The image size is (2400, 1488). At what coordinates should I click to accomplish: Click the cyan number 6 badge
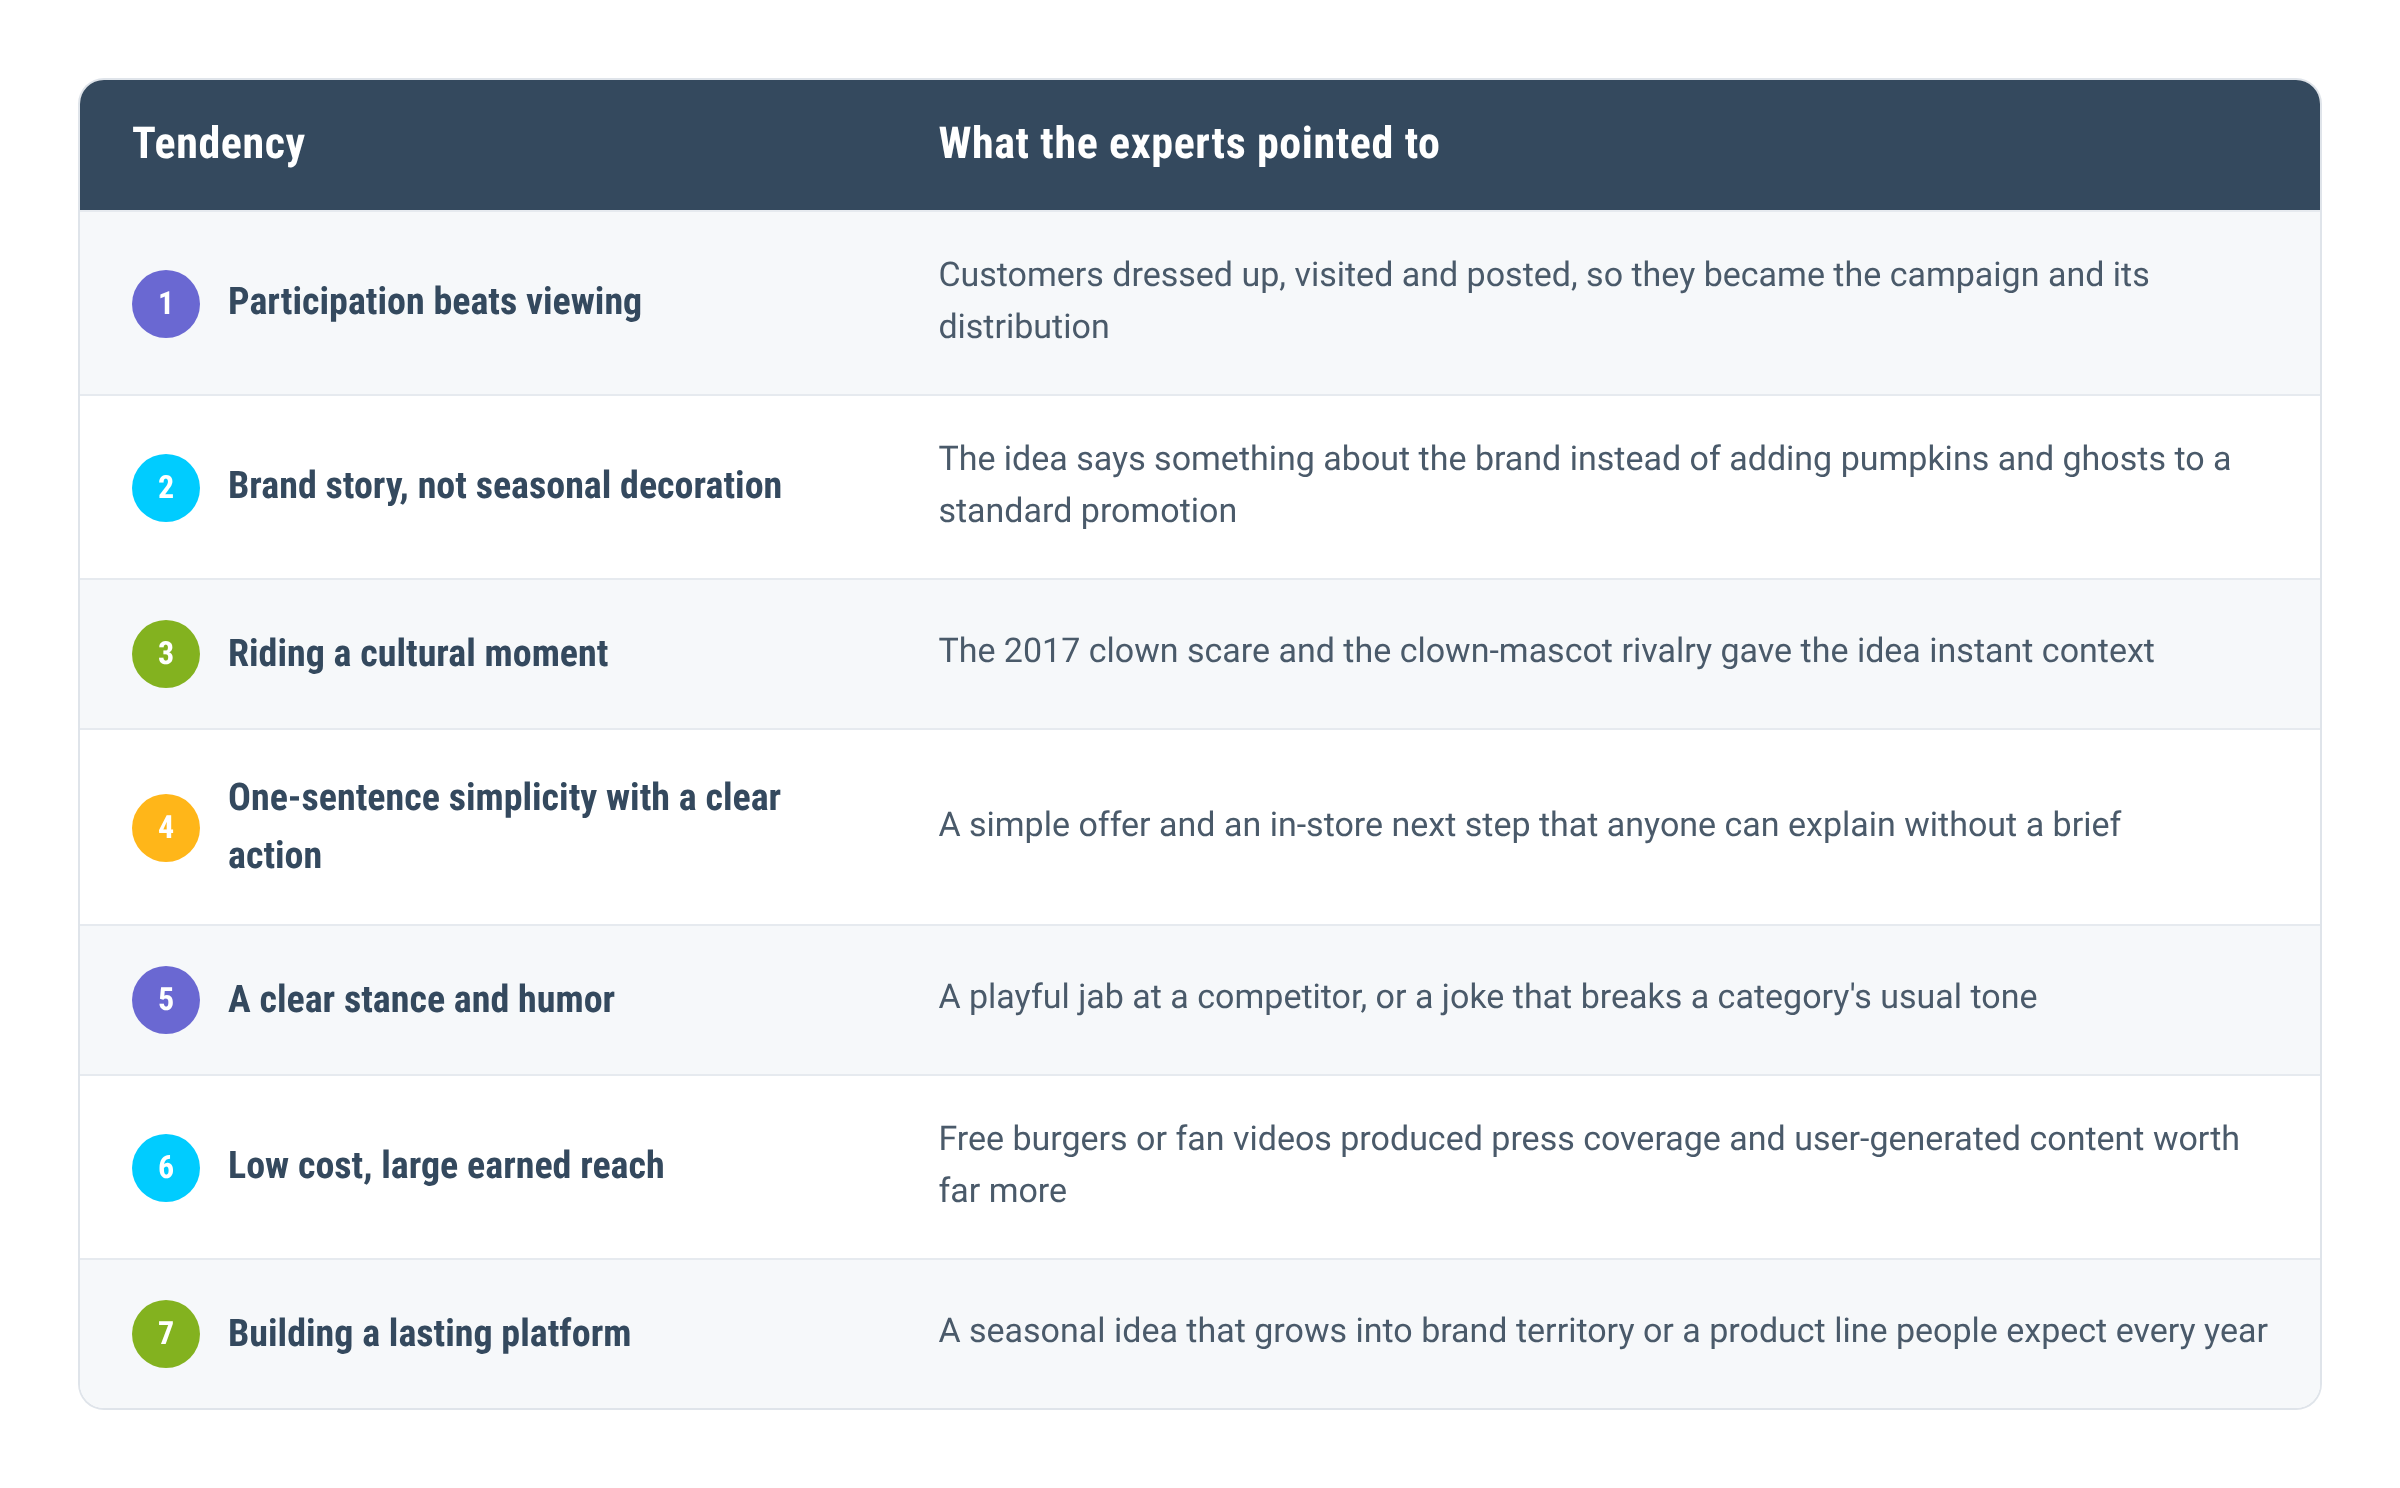(166, 1167)
